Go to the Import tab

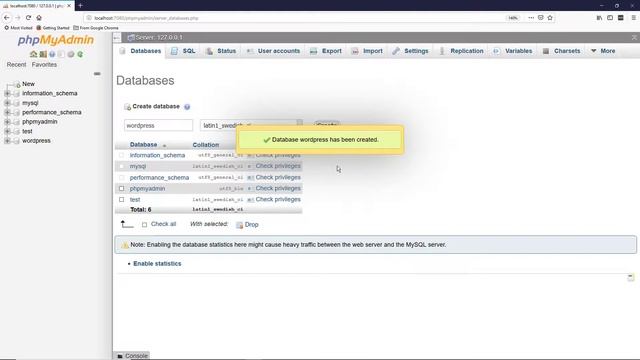[367, 51]
